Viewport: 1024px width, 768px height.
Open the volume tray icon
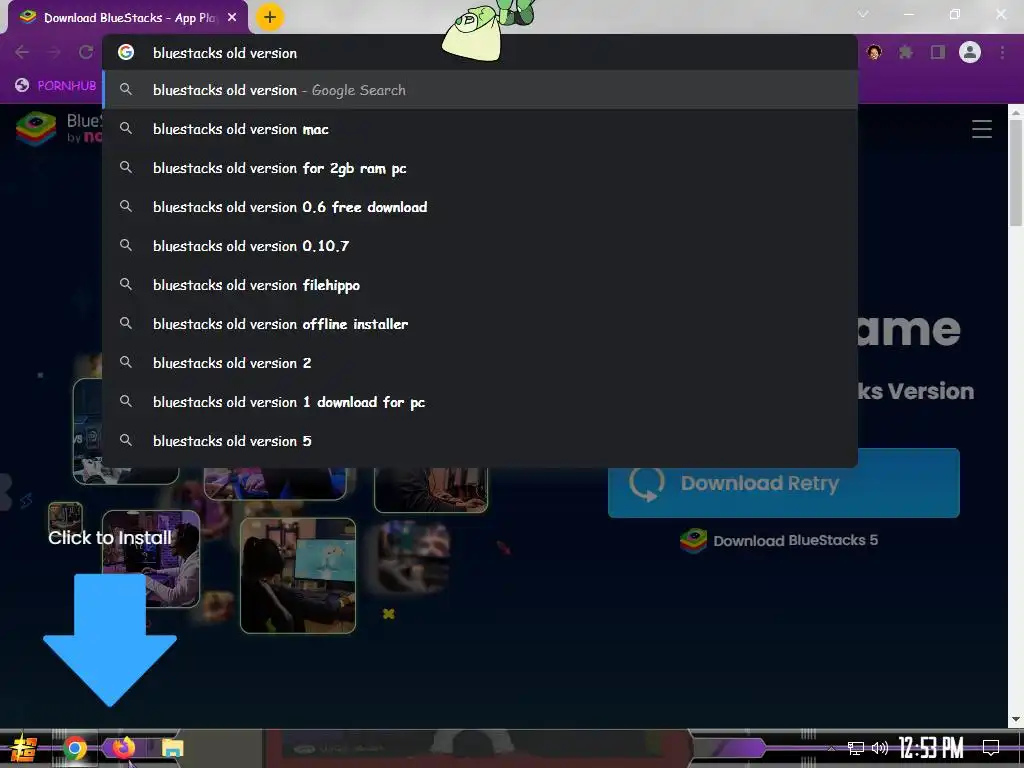point(880,748)
